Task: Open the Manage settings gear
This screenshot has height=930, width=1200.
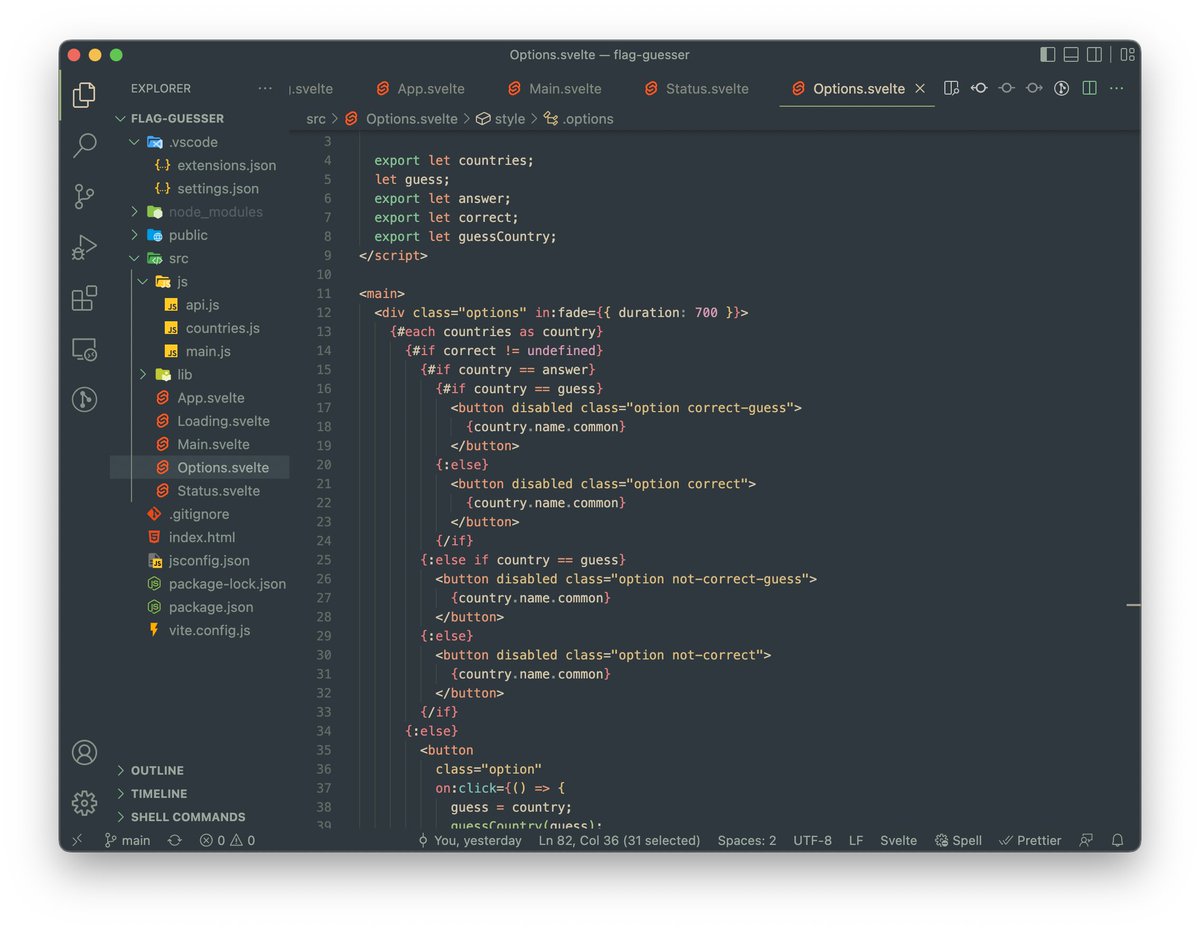Action: [85, 802]
